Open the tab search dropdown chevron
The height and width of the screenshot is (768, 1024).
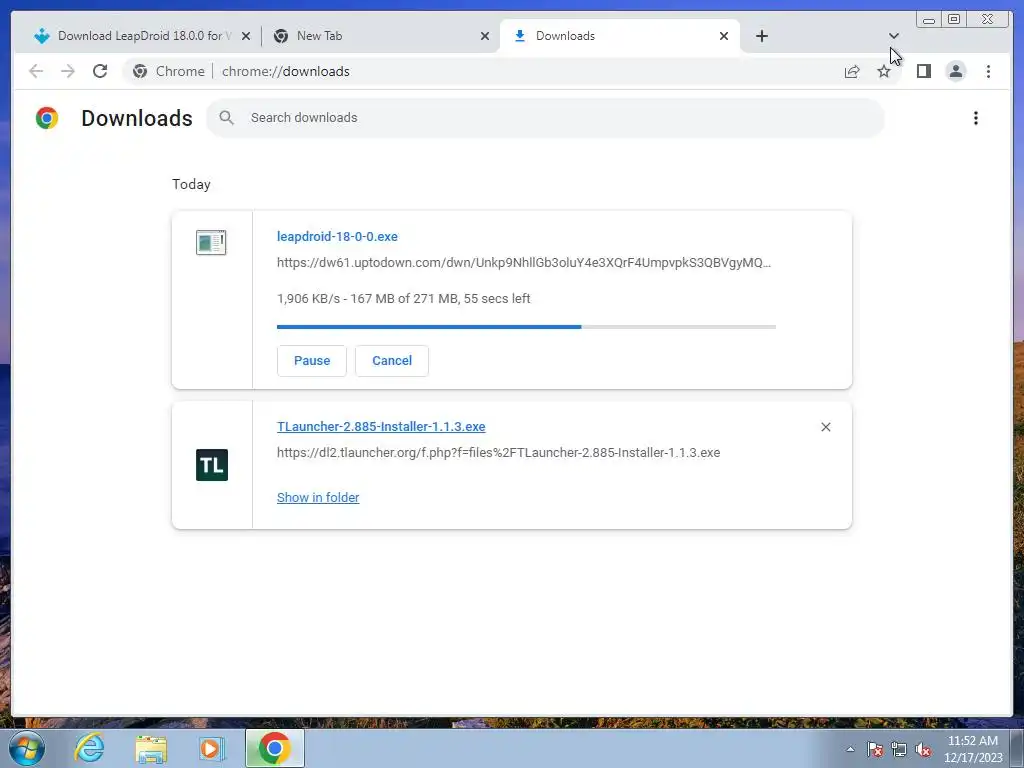[894, 36]
